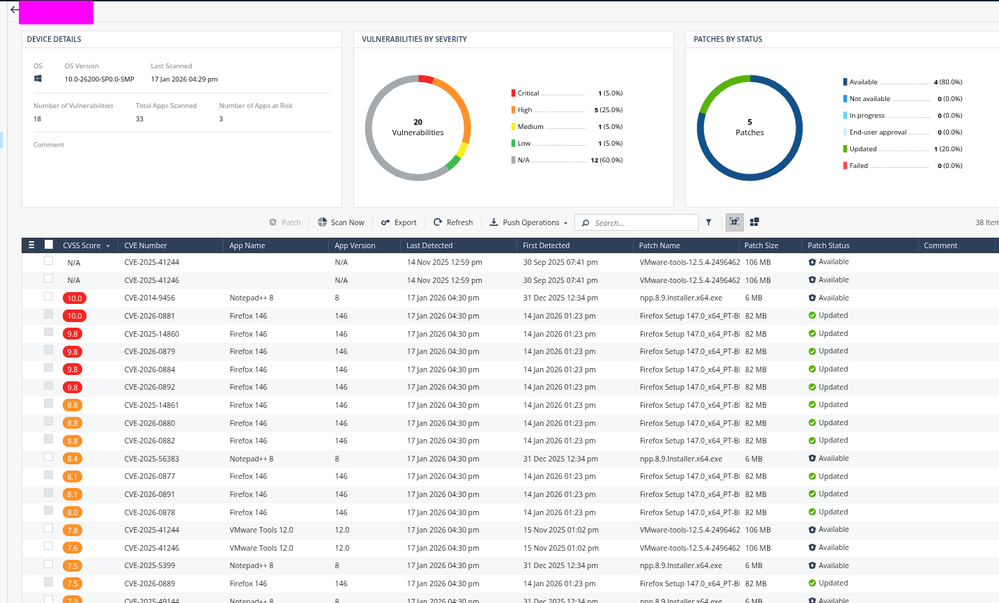Sort by the App Version column header
The width and height of the screenshot is (999, 603).
355,245
